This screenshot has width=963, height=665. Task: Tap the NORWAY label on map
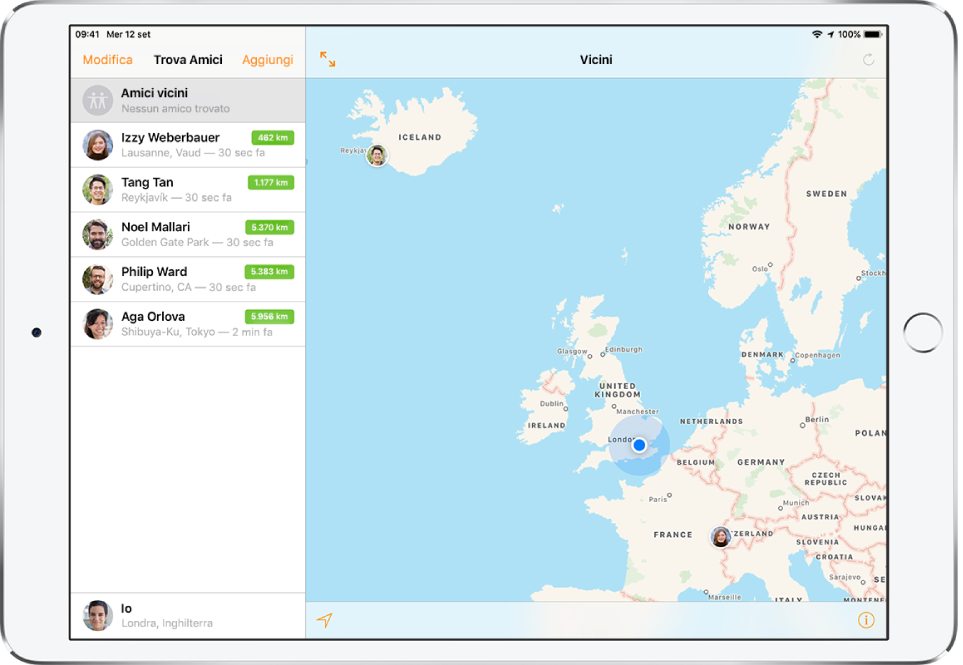[x=749, y=227]
